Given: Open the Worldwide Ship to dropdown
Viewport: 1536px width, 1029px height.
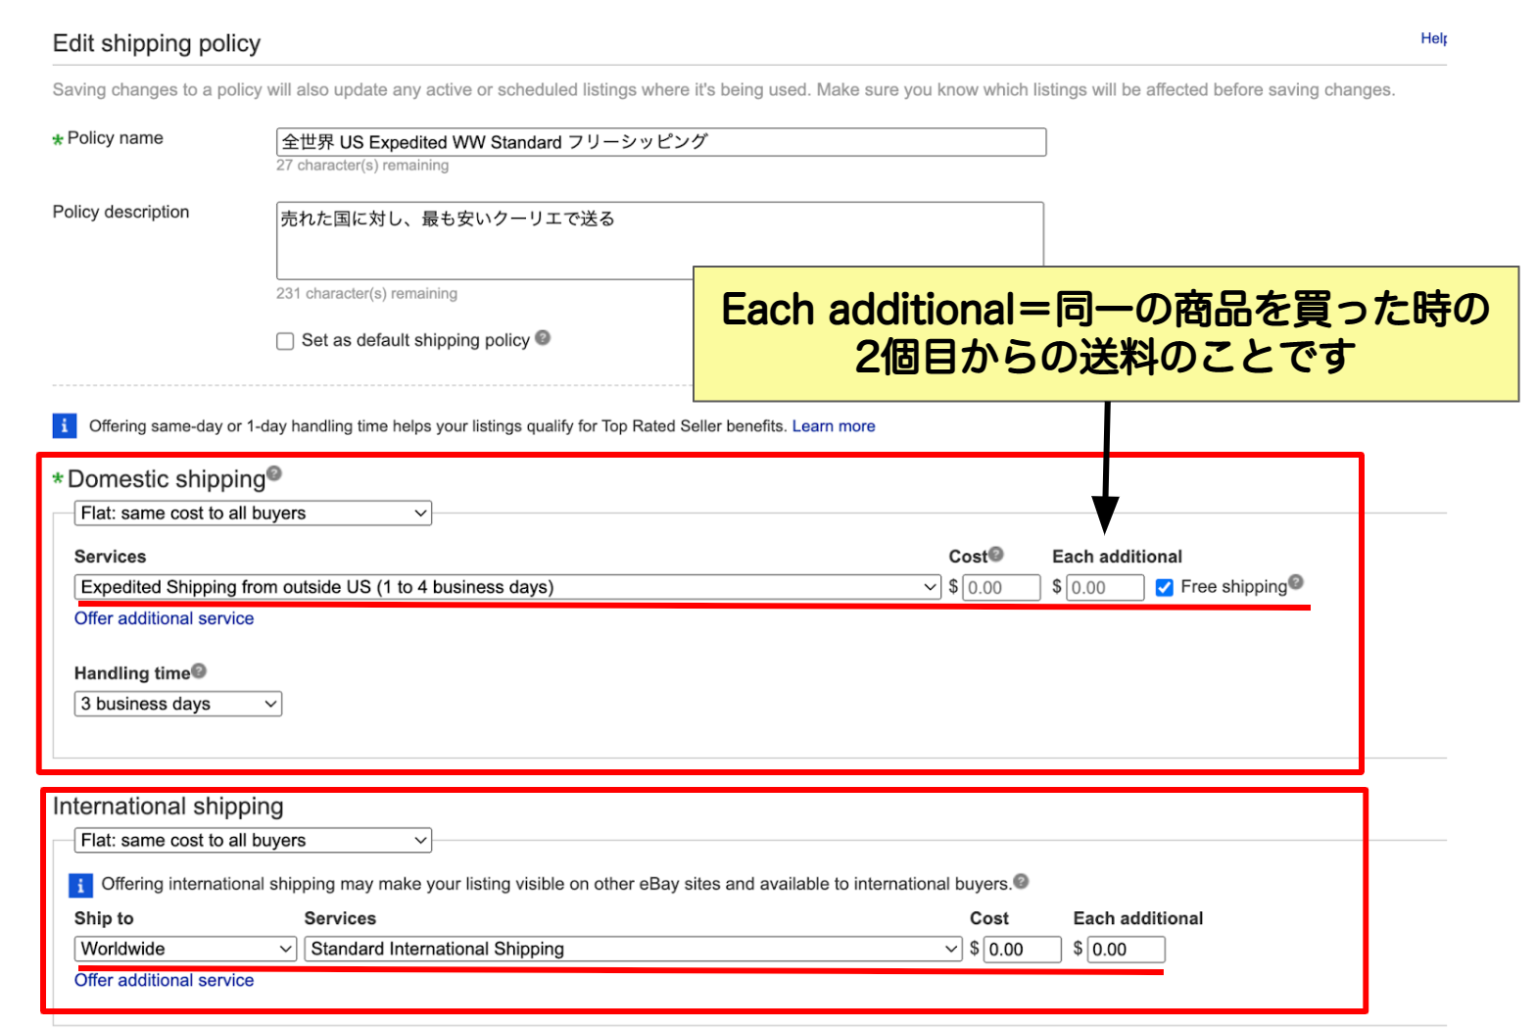Looking at the screenshot, I should pyautogui.click(x=184, y=948).
